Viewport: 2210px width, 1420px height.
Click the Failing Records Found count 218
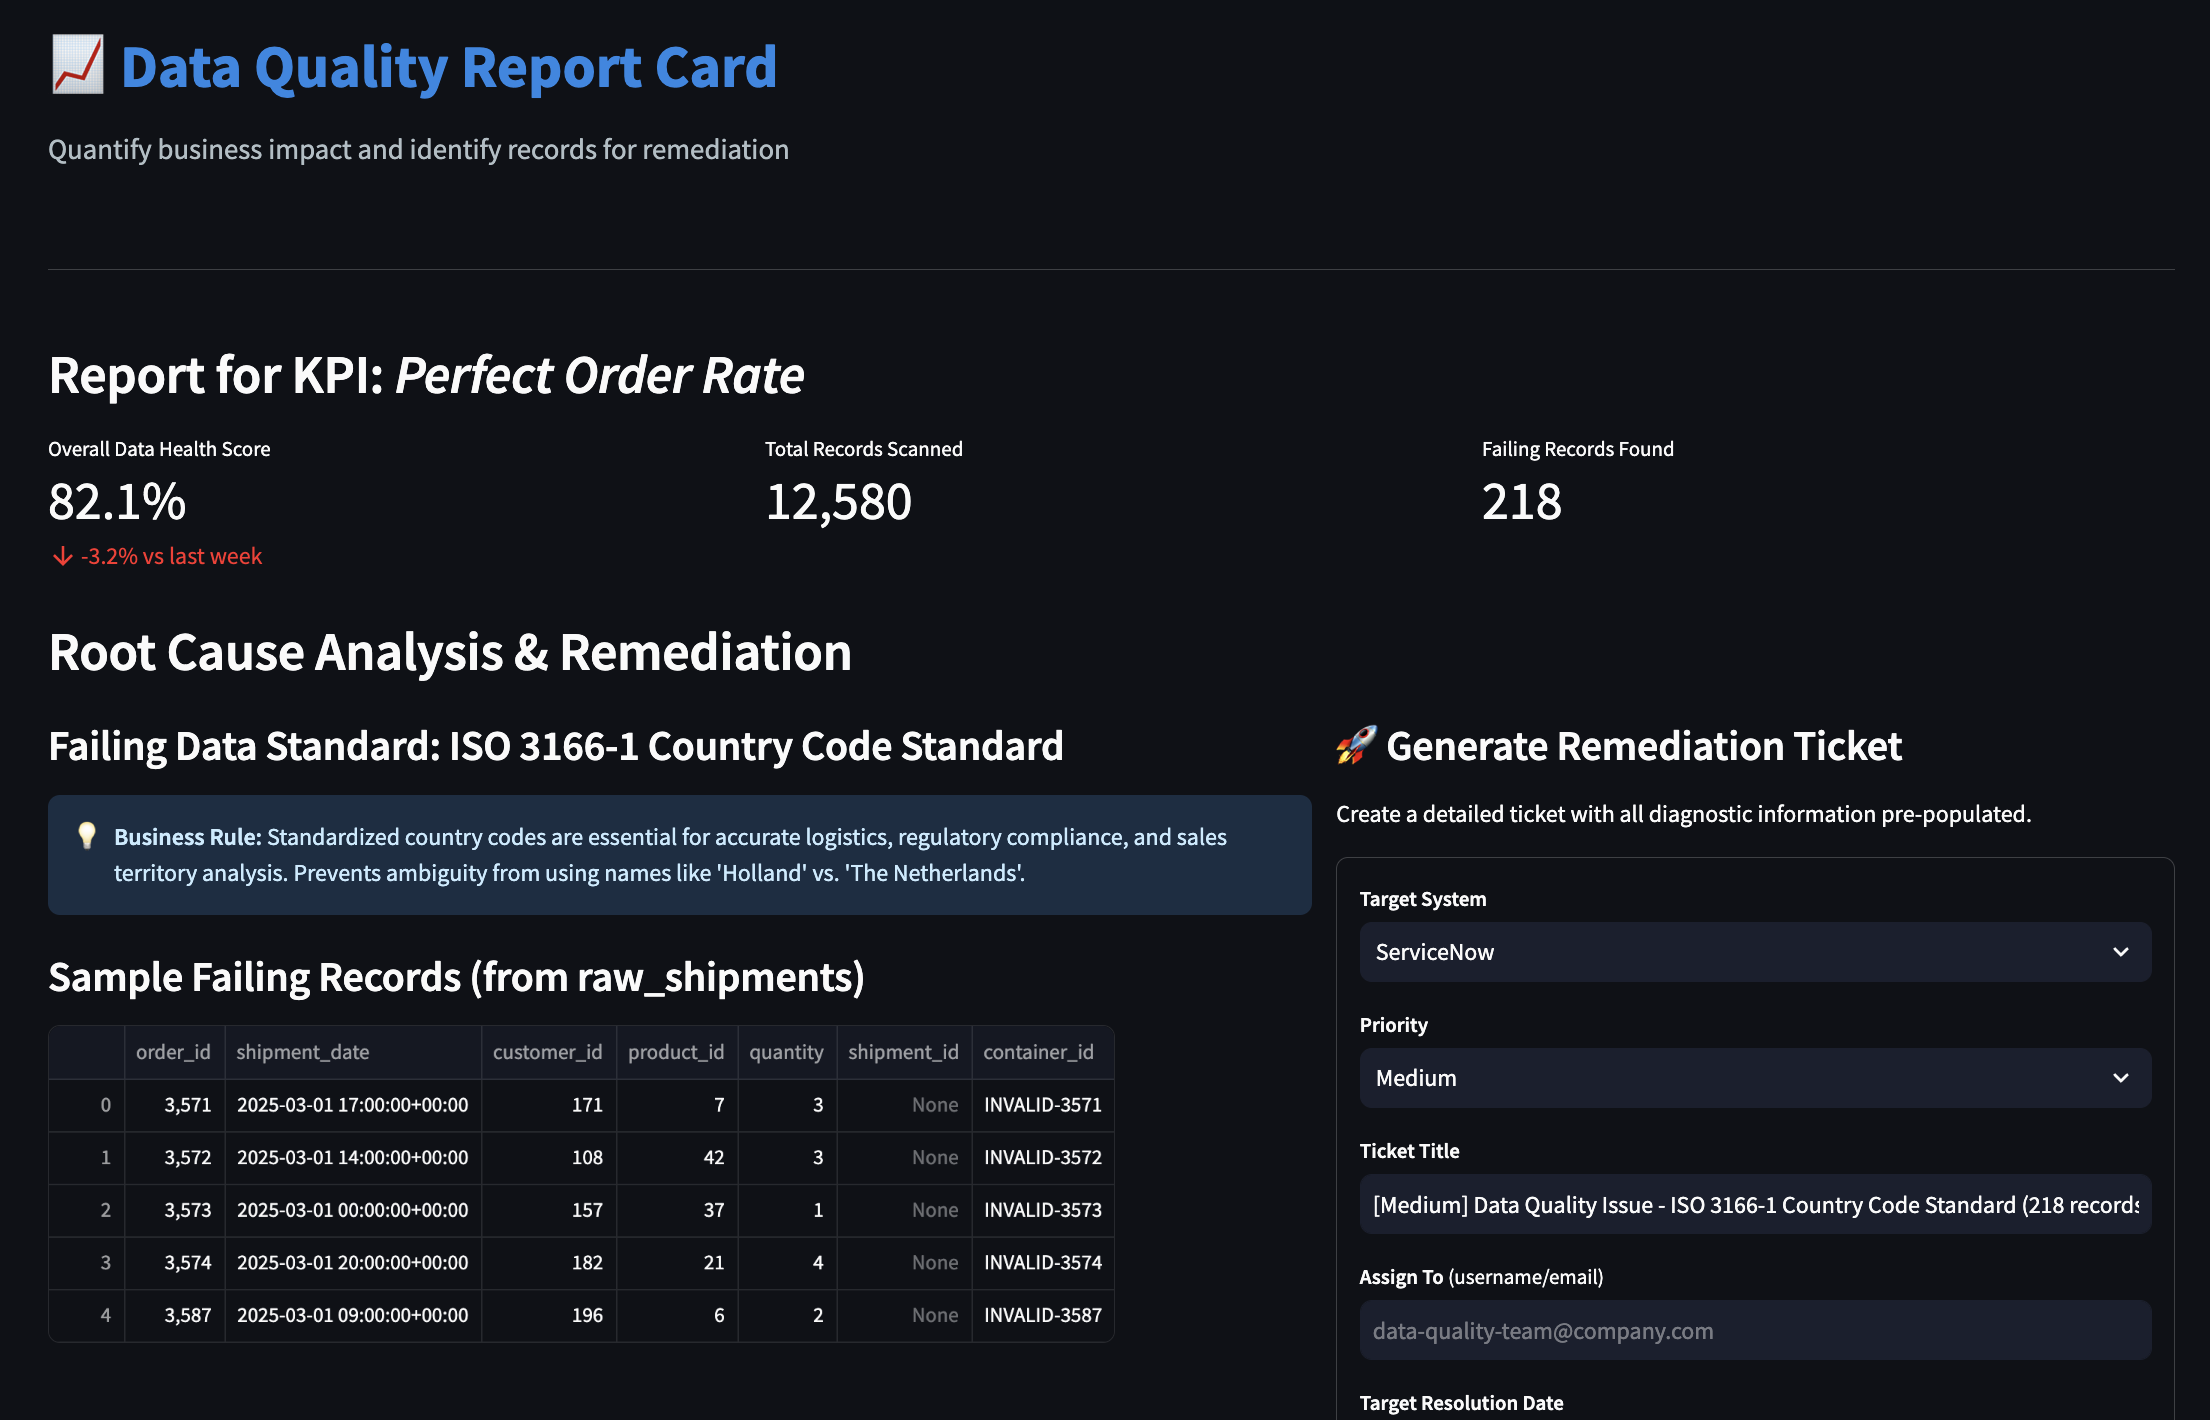[1521, 502]
